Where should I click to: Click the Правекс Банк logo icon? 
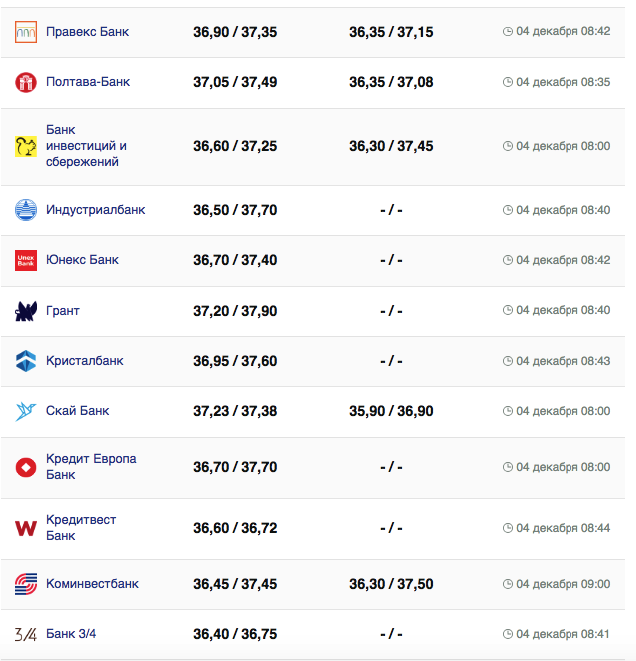(x=26, y=32)
